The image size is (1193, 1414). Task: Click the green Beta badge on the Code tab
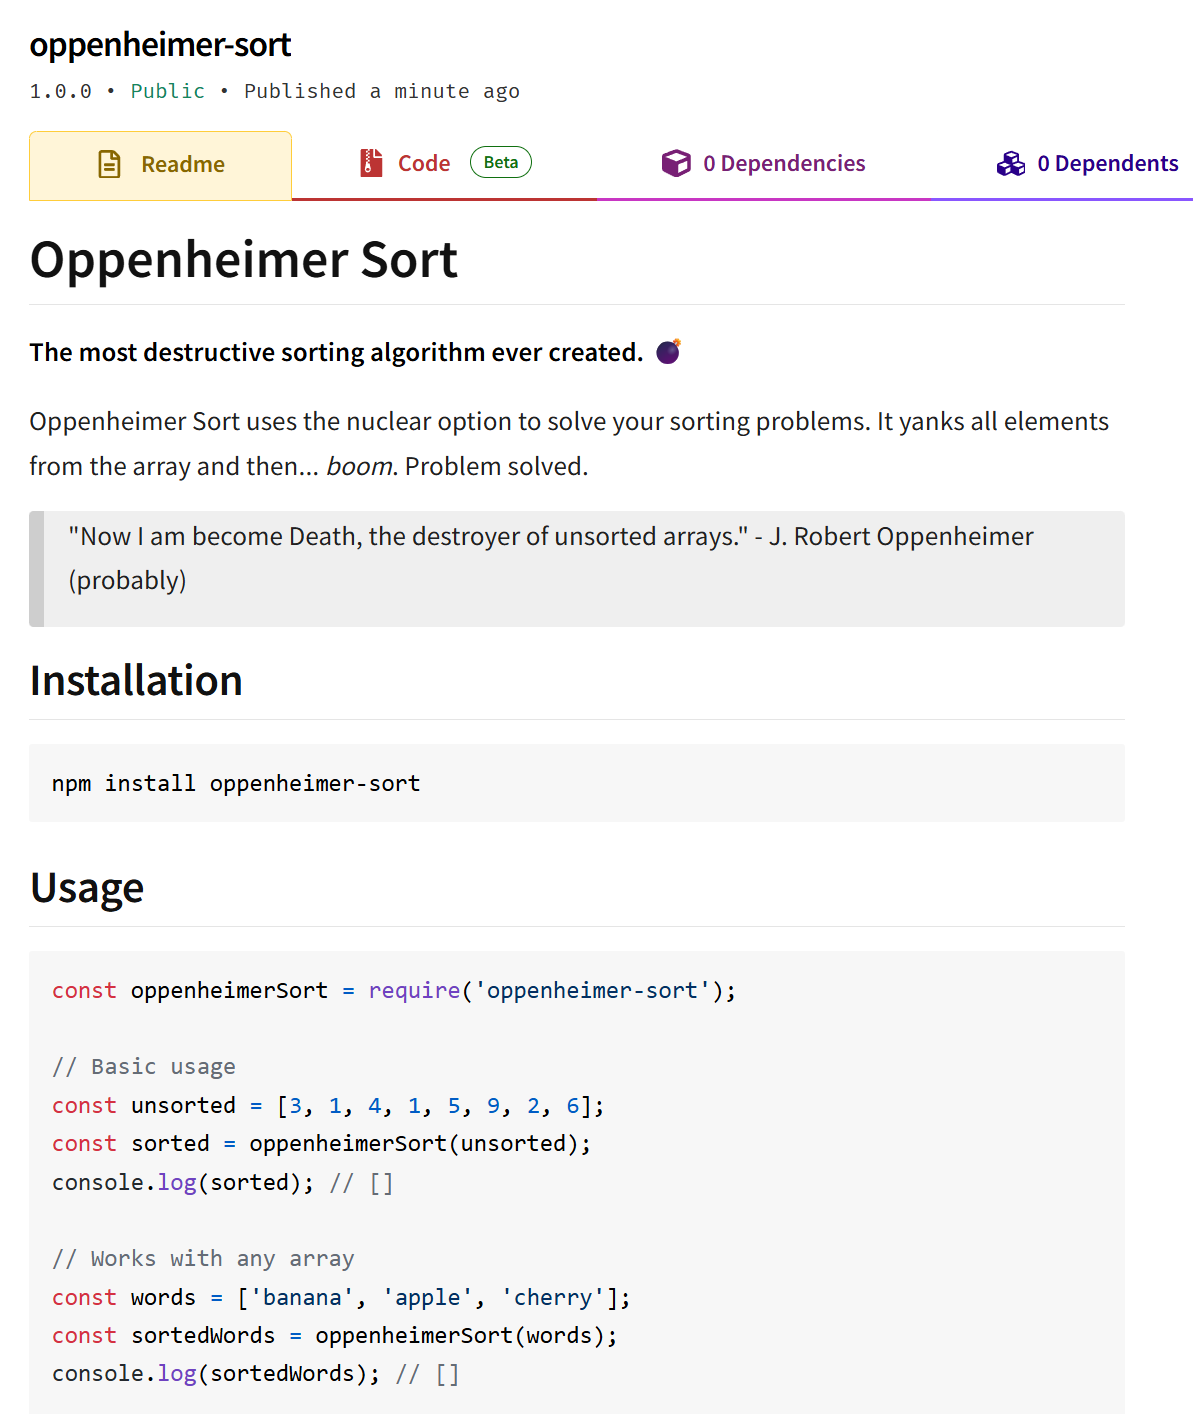(x=500, y=161)
